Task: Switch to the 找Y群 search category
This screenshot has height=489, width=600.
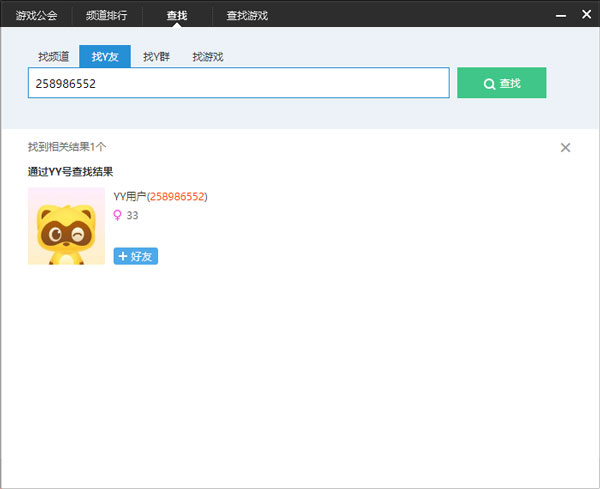Action: pyautogui.click(x=156, y=57)
